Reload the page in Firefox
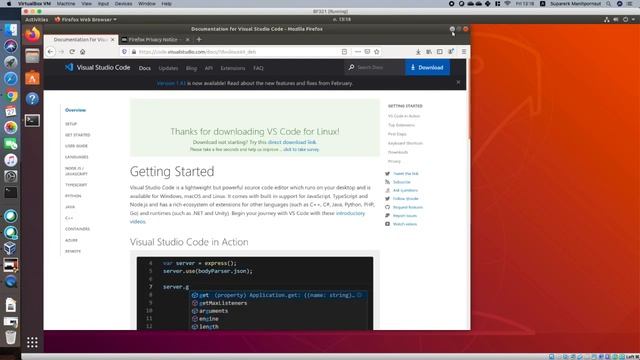The height and width of the screenshot is (360, 640). pos(72,52)
